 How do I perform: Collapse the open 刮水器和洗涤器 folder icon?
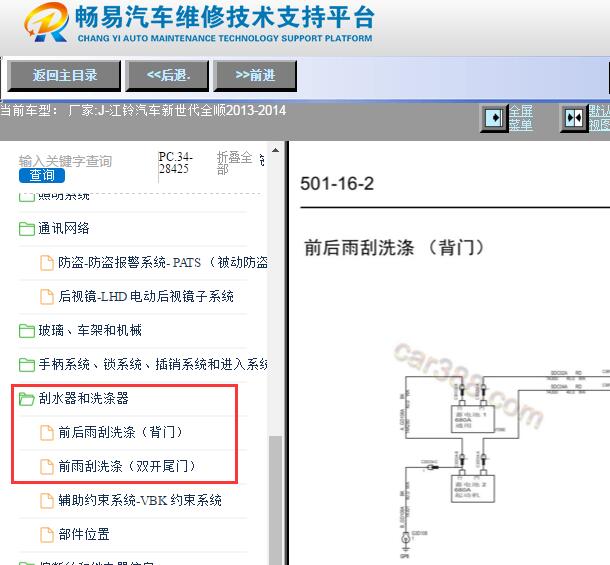pos(27,398)
